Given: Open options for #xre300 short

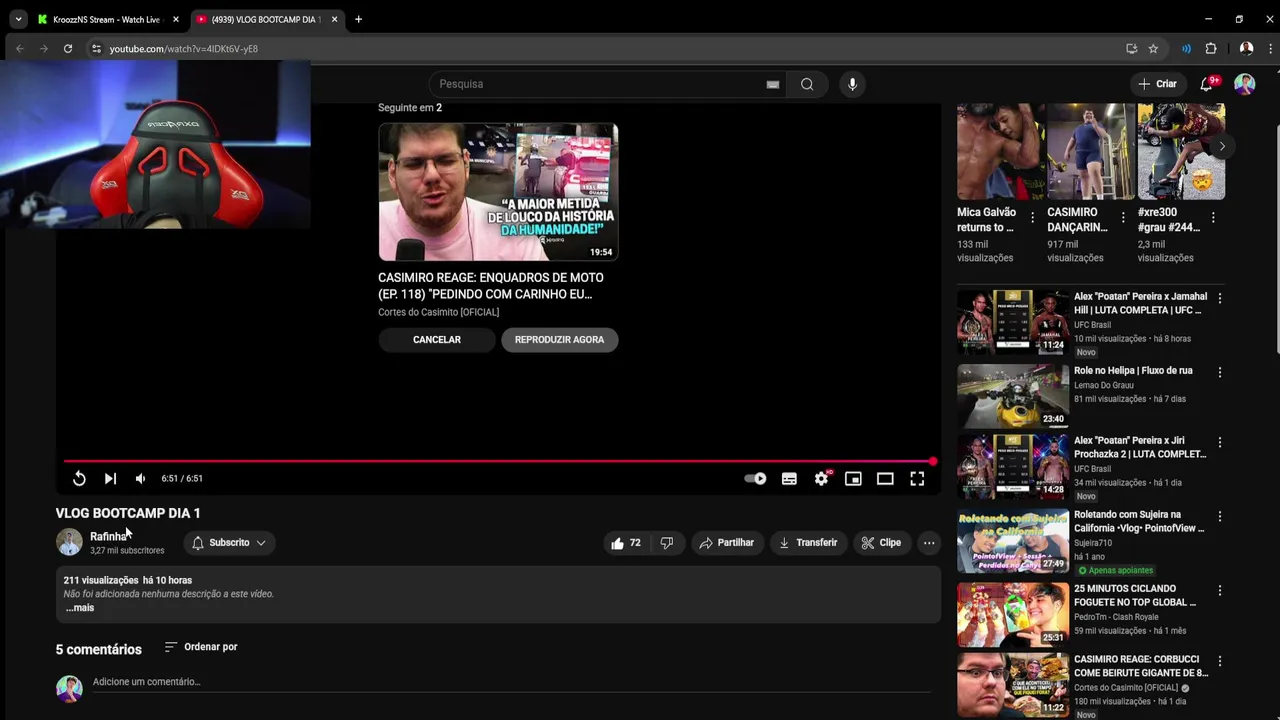Looking at the screenshot, I should pyautogui.click(x=1213, y=217).
